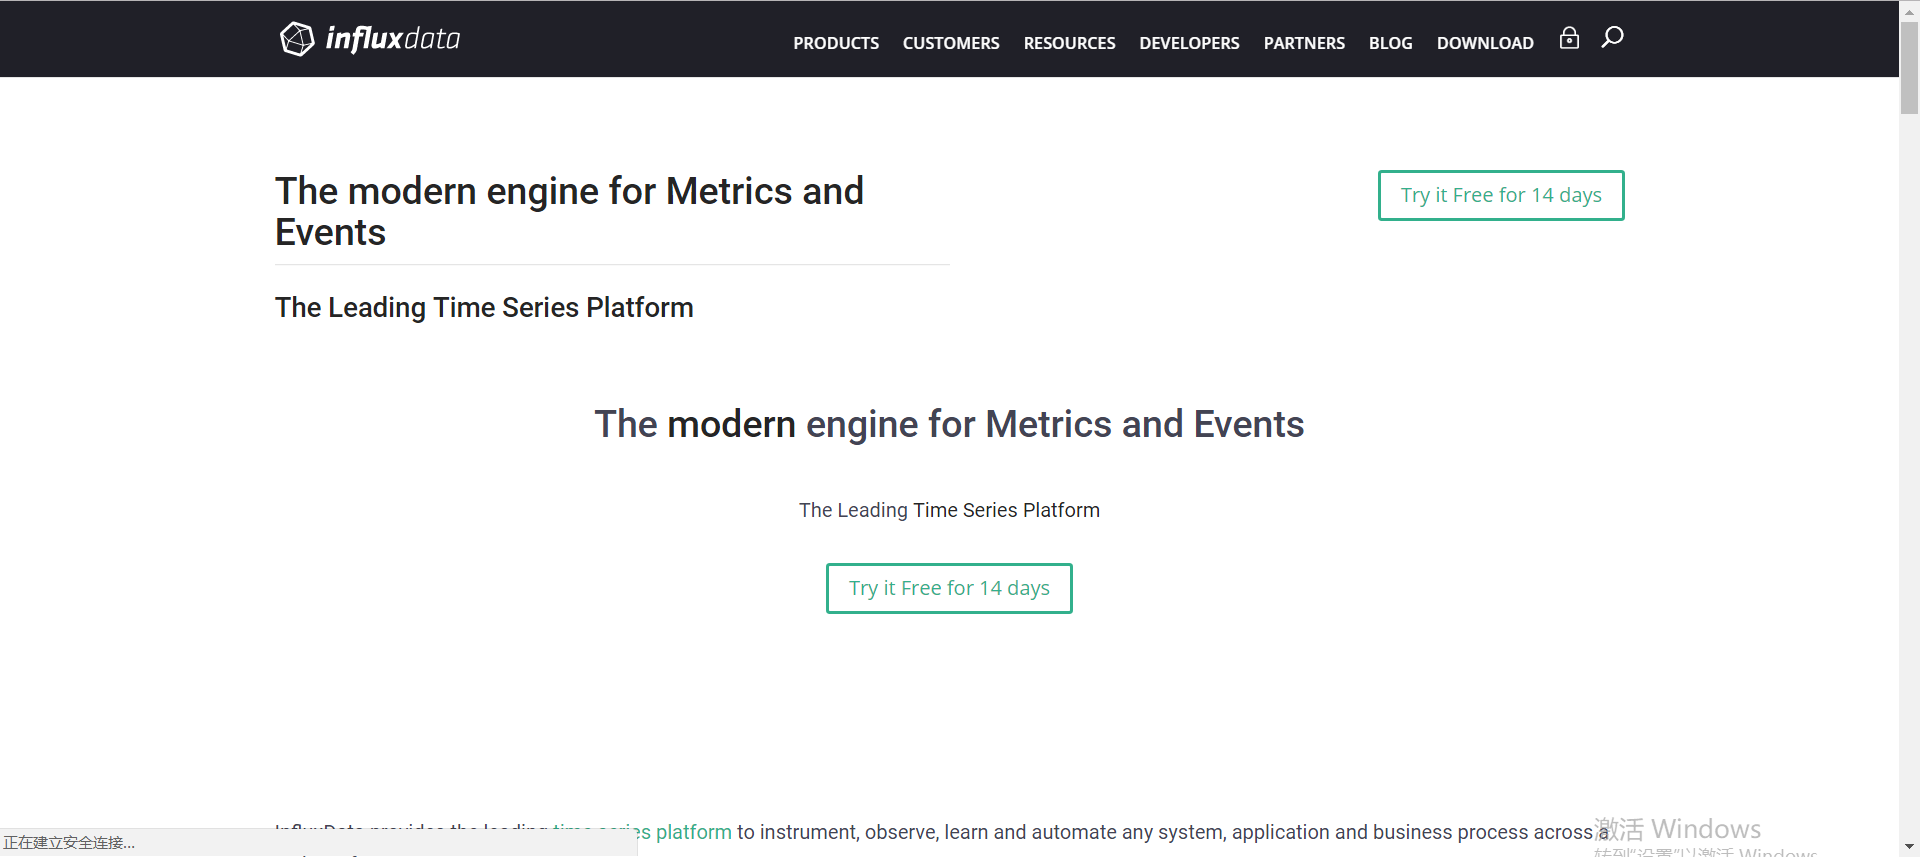Viewport: 1920px width, 857px height.
Task: Click the top-right Try it Free button
Action: click(x=1500, y=195)
